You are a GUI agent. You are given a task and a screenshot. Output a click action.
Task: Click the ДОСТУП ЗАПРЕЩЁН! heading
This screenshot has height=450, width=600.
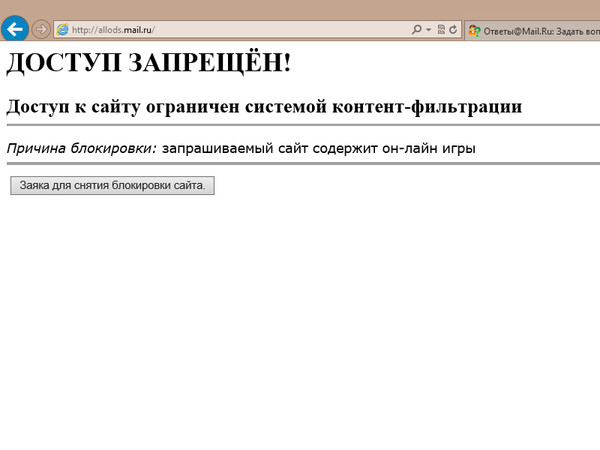coord(148,62)
